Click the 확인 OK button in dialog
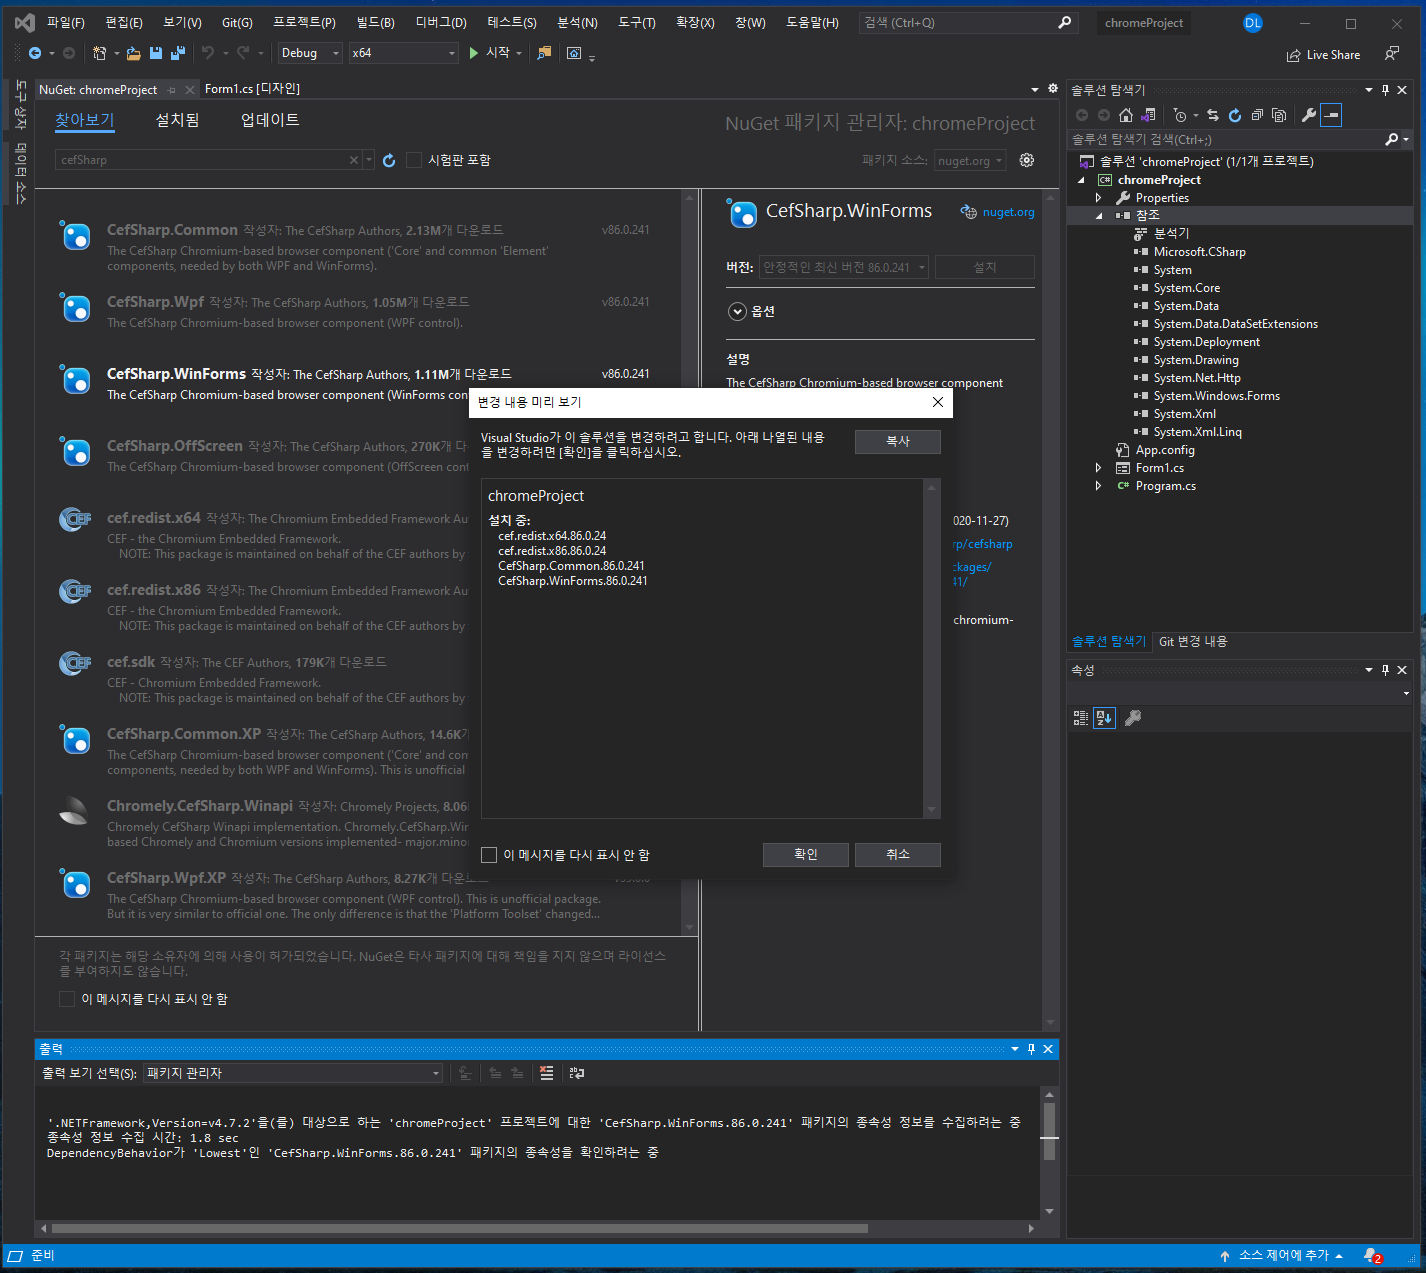 [806, 855]
